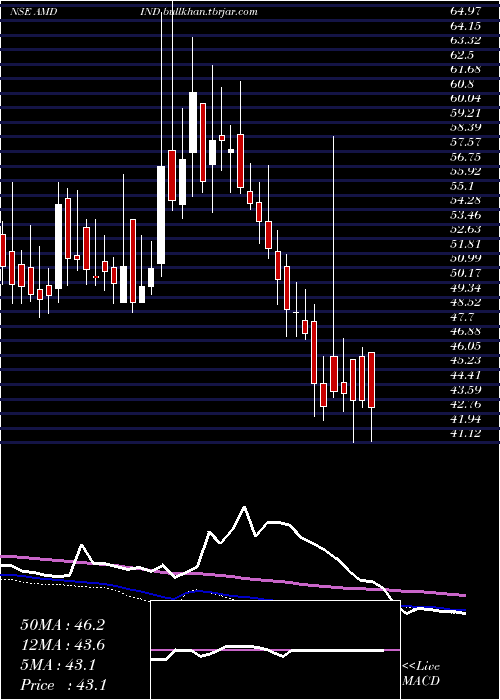Click the 57.57 price axis label
The width and height of the screenshot is (500, 700).
pyautogui.click(x=466, y=142)
